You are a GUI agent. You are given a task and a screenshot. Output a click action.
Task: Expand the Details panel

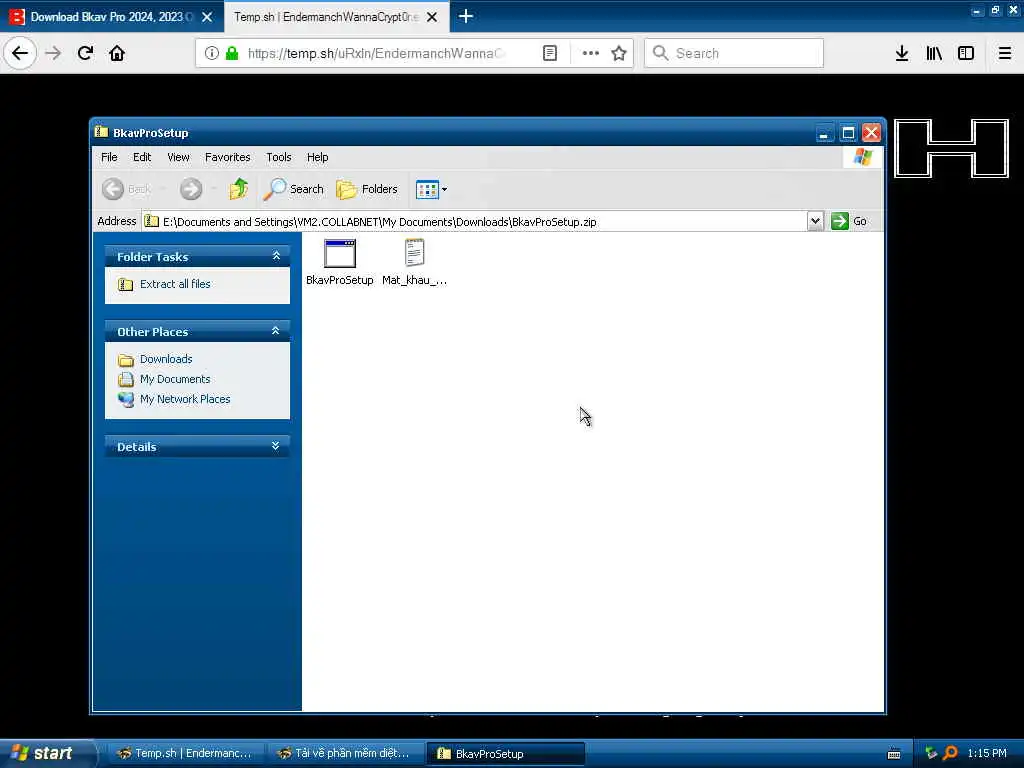pyautogui.click(x=276, y=446)
